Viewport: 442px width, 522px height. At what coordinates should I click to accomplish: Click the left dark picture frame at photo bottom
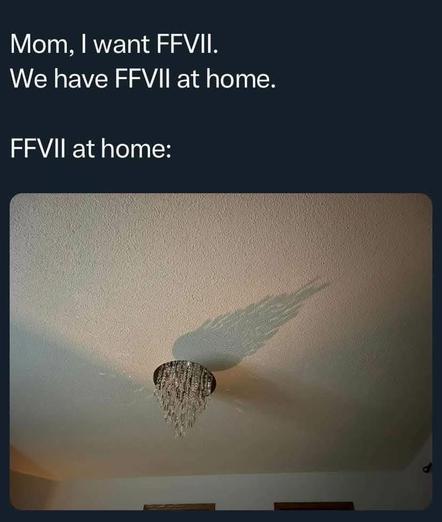tap(179, 507)
